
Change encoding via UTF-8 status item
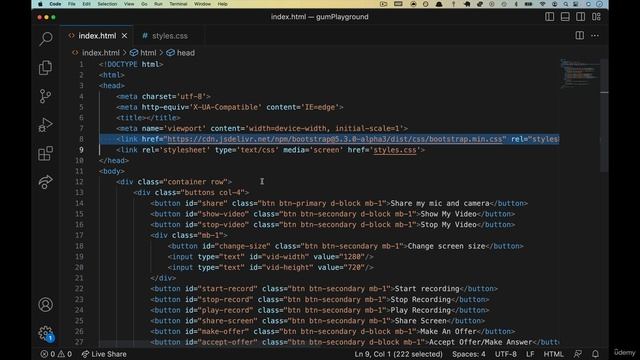click(x=506, y=354)
